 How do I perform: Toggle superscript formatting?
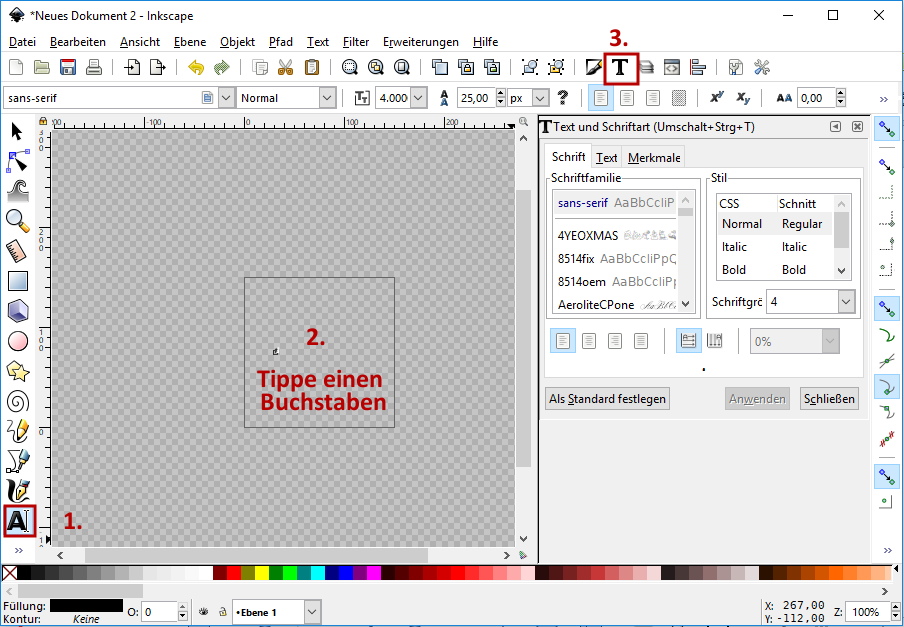click(x=716, y=98)
